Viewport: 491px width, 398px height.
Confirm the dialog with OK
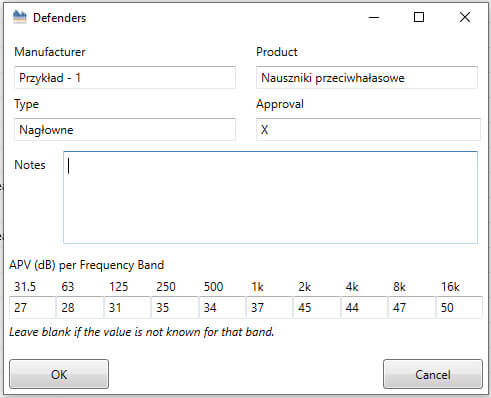tap(59, 374)
